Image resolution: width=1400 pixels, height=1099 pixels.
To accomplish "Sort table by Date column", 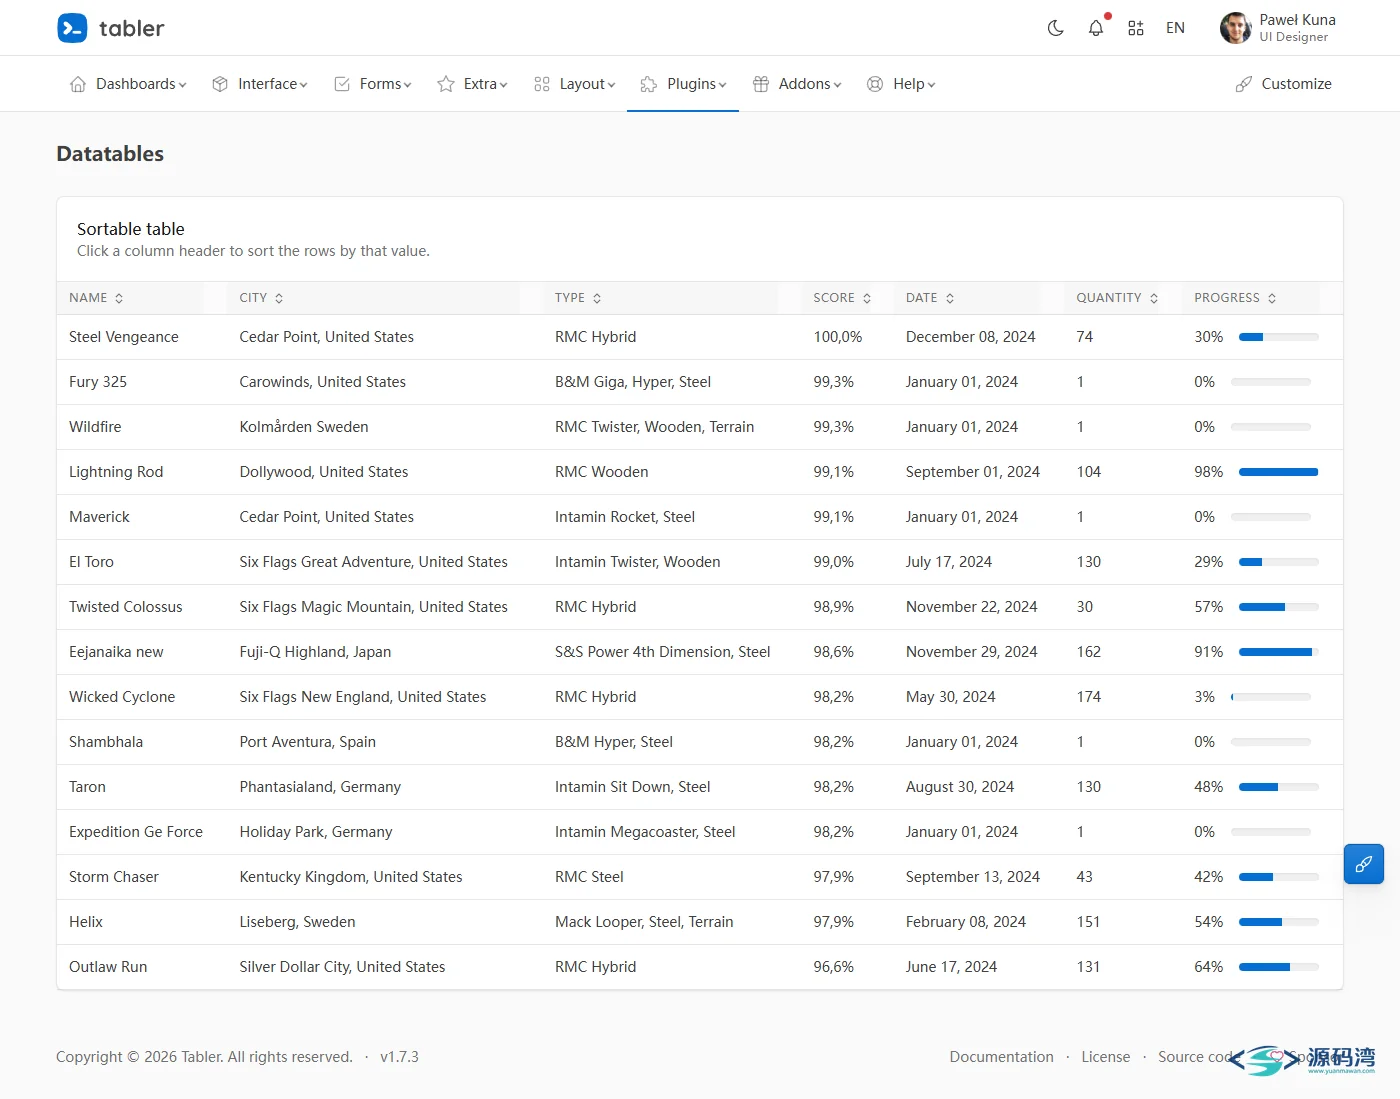I will (x=930, y=298).
